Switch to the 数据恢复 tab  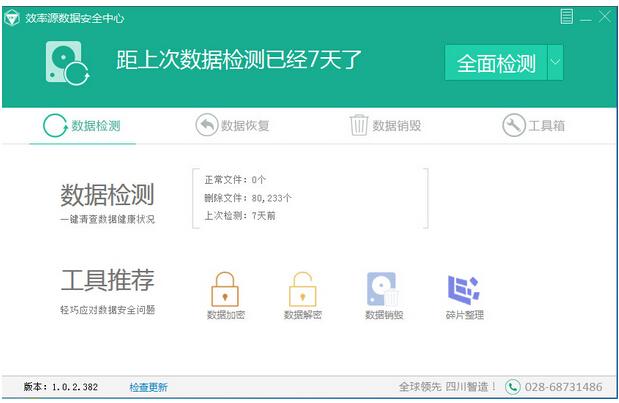[233, 126]
